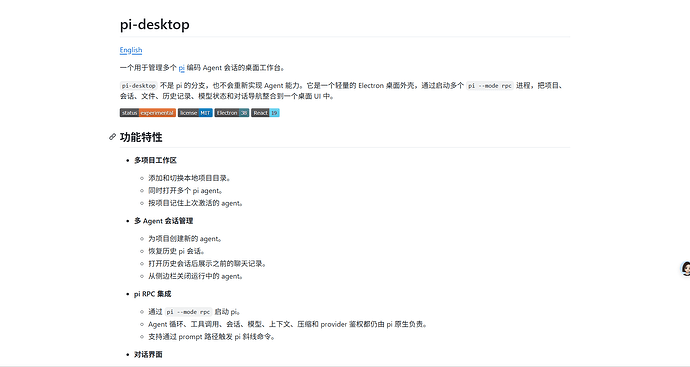Follow the blue pi link in description
Image resolution: width=690 pixels, height=367 pixels.
point(181,68)
